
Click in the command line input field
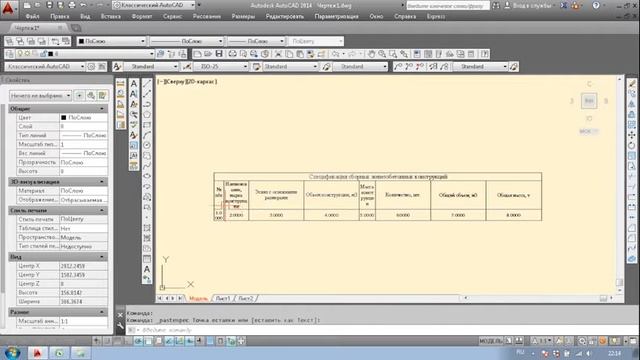click(380, 329)
